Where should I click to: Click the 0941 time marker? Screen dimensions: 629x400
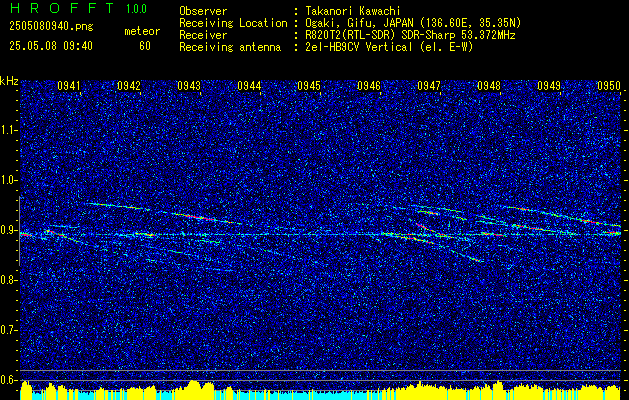pos(69,85)
